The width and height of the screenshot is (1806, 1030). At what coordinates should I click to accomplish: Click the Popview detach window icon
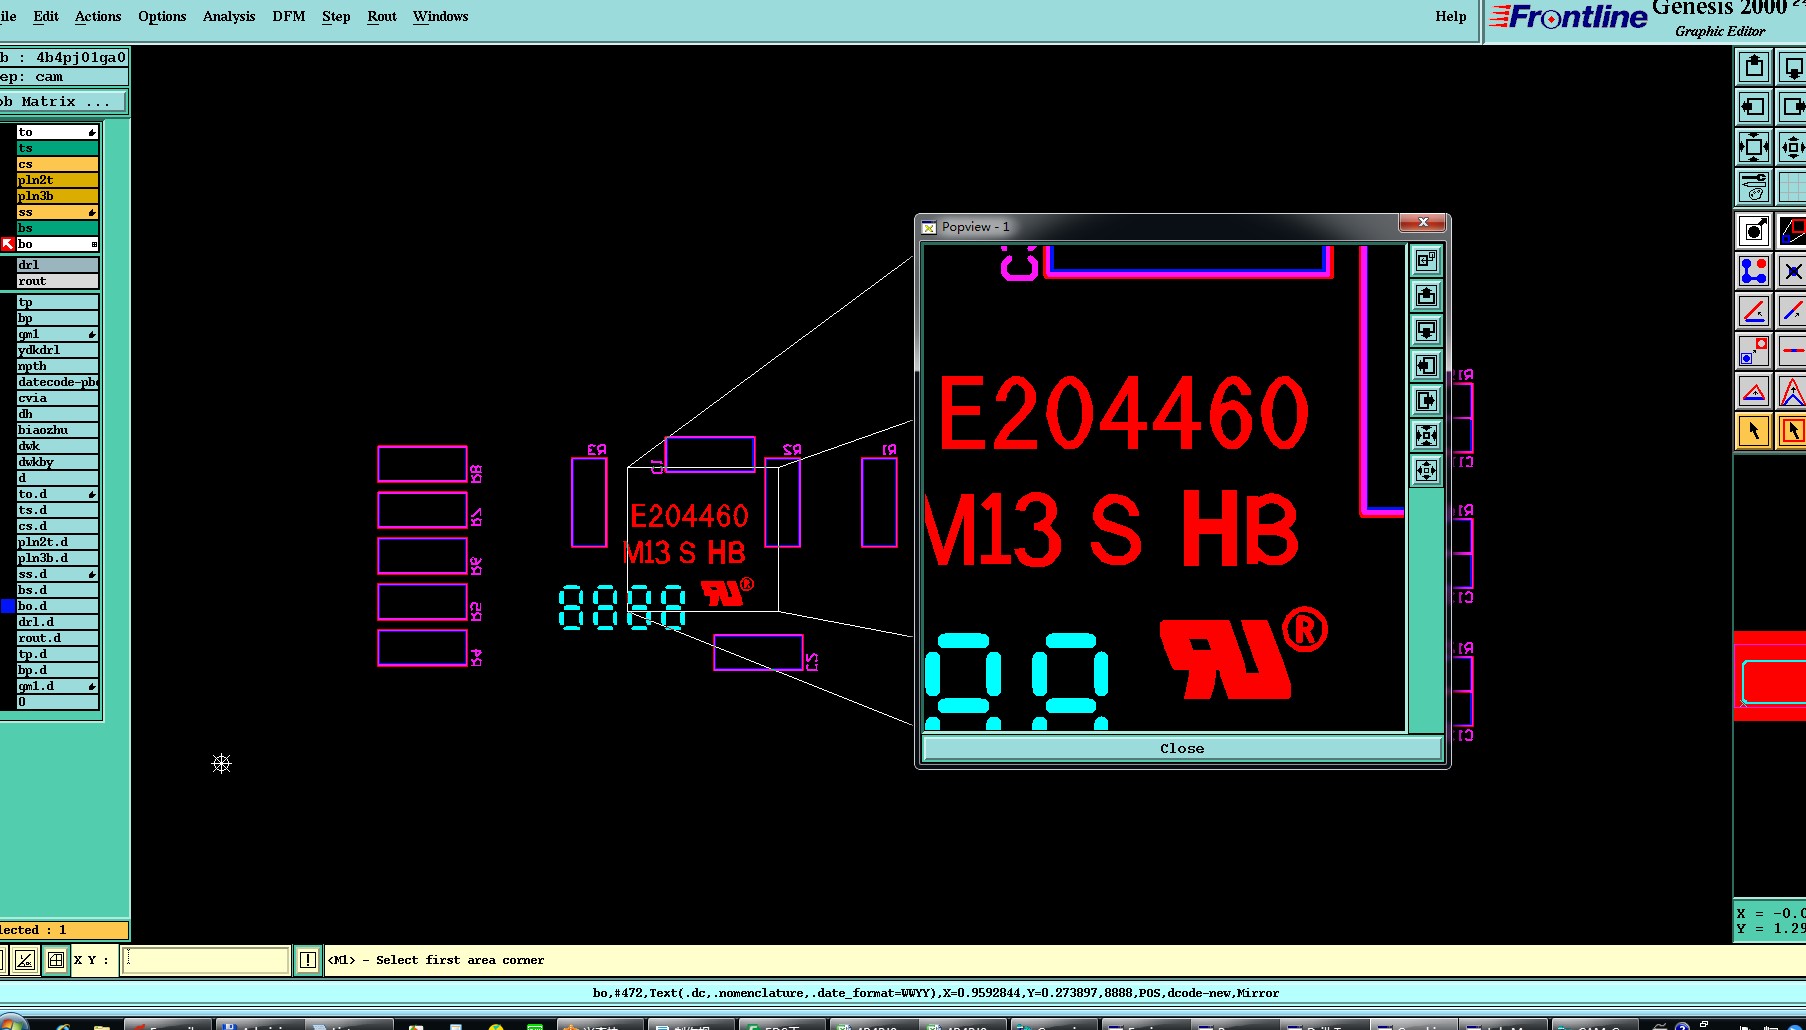(x=1427, y=260)
